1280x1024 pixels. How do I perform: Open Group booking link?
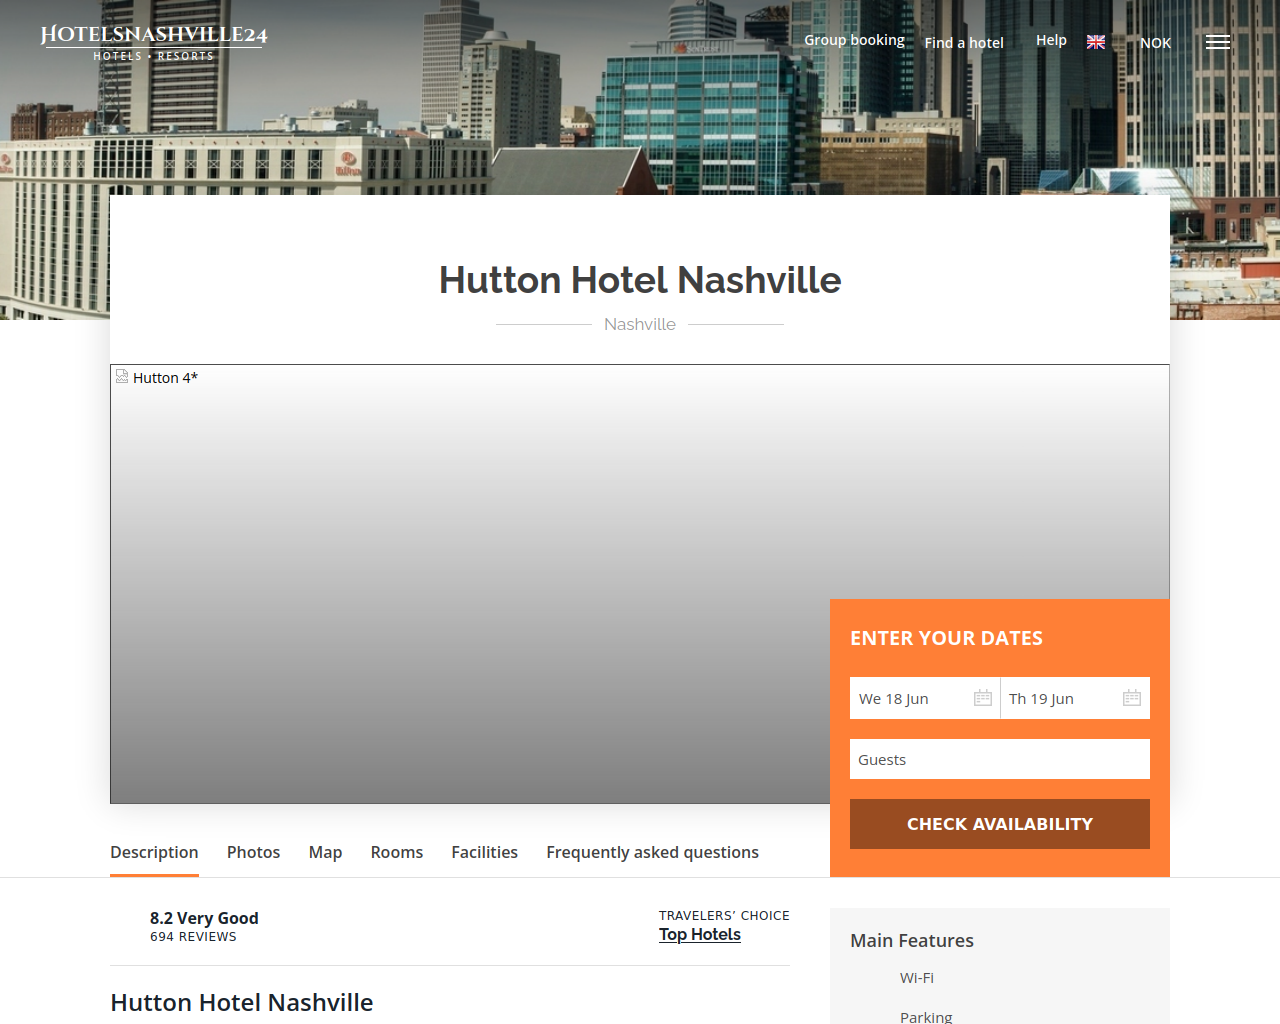854,40
